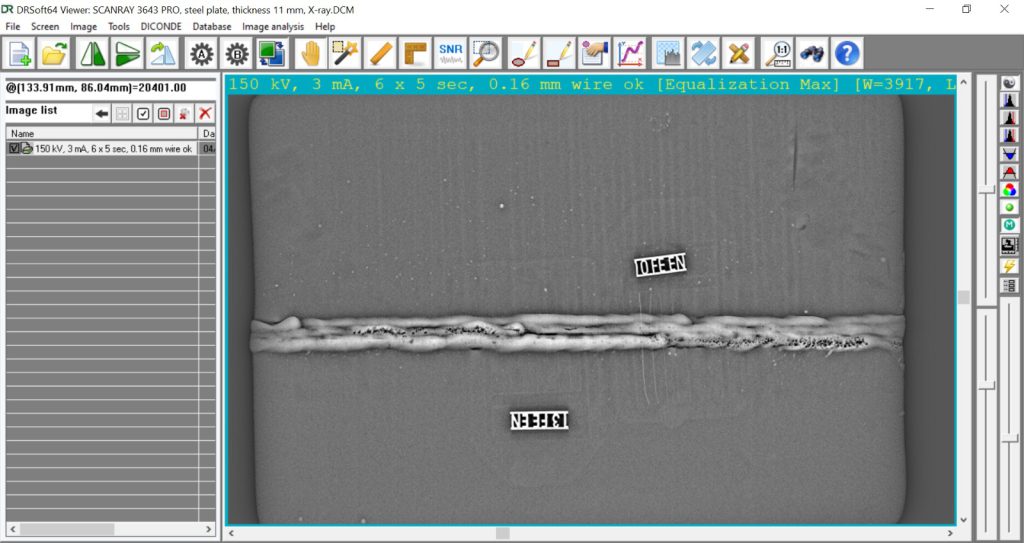
Task: Open the Image menu
Action: click(84, 27)
